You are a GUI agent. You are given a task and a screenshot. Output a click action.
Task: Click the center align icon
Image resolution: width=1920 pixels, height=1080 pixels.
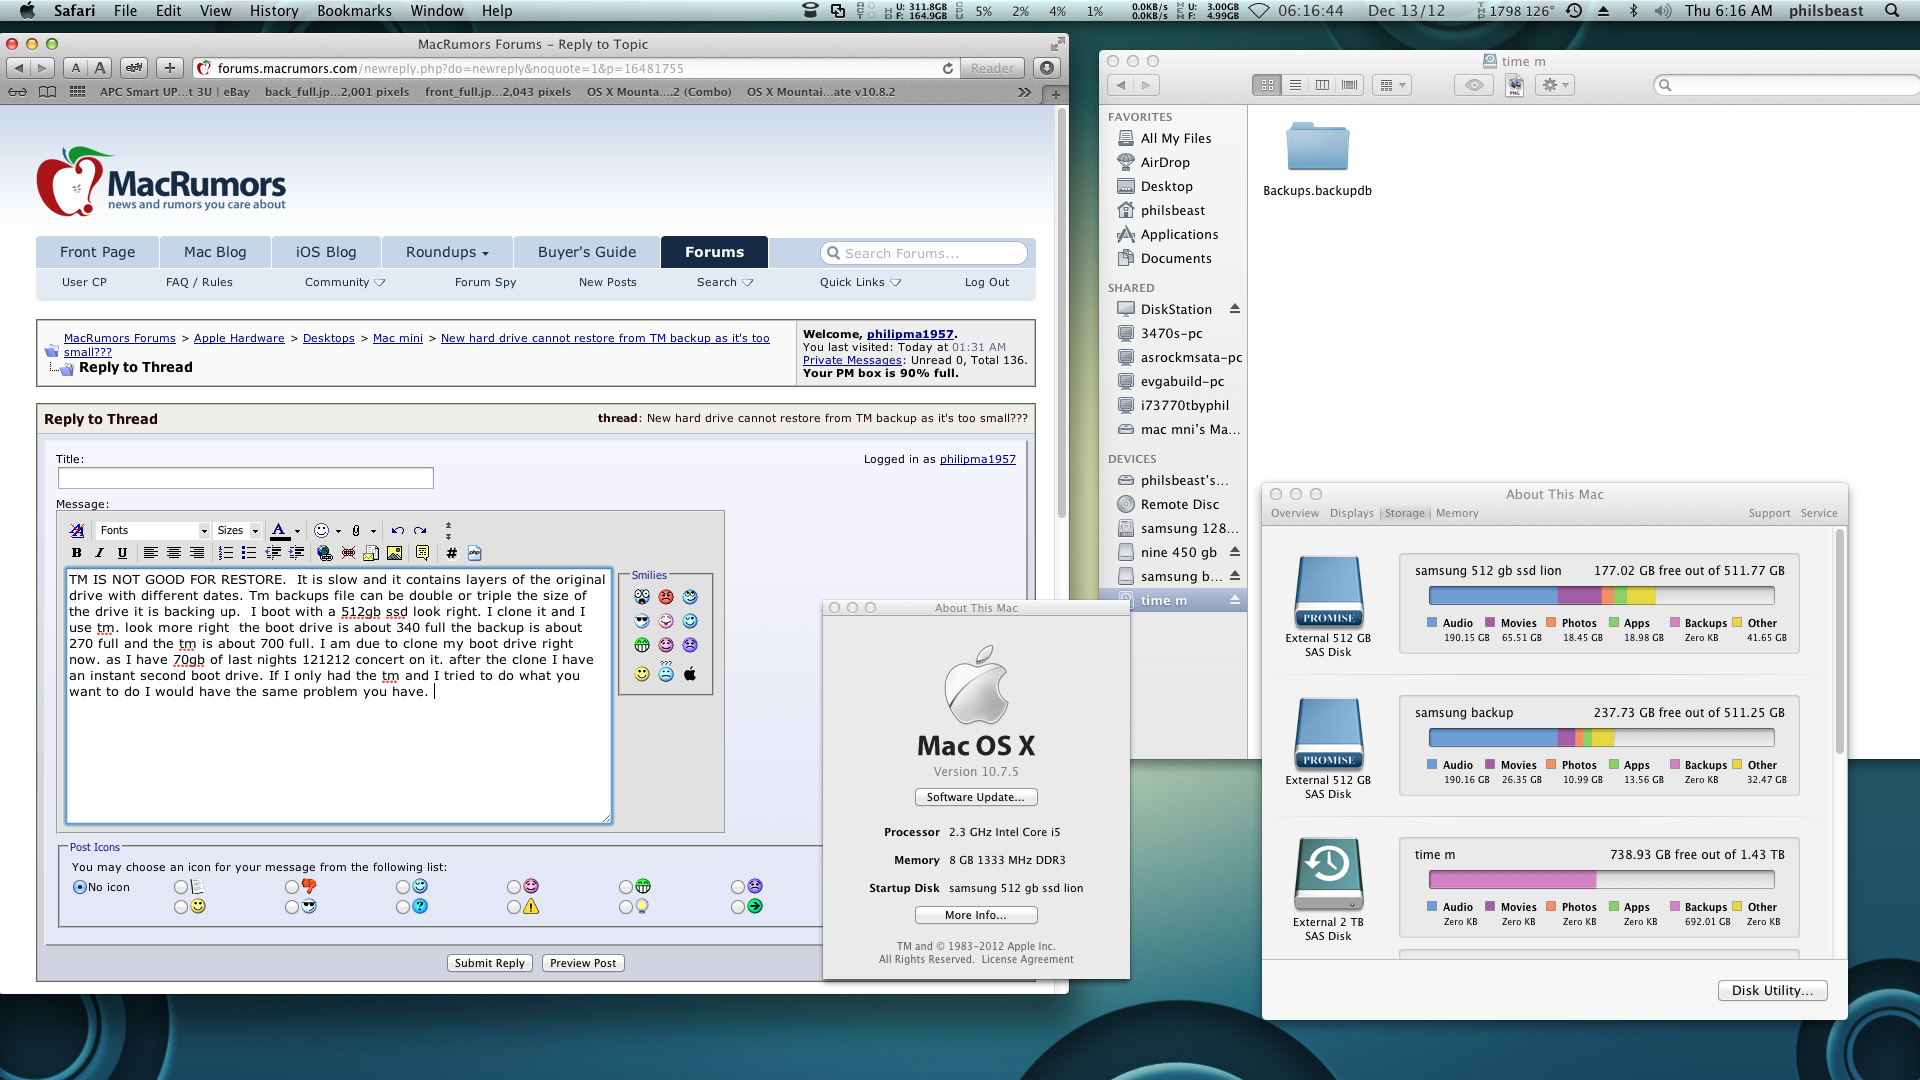pyautogui.click(x=174, y=553)
